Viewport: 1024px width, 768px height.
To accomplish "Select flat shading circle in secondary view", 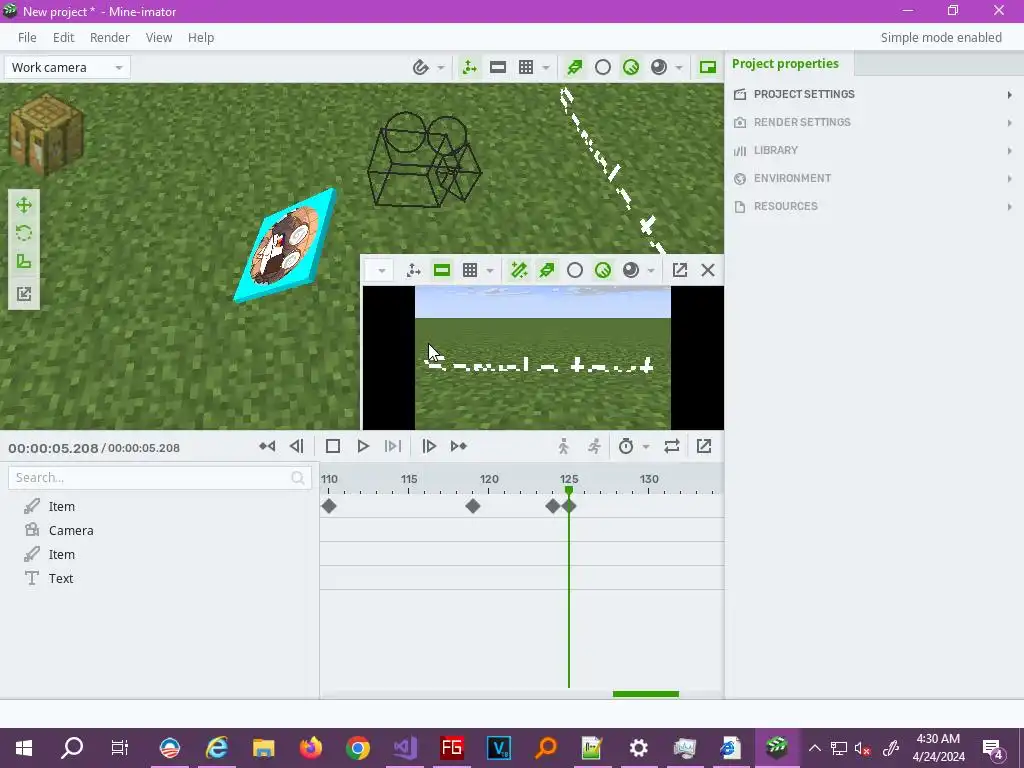I will click(x=575, y=270).
